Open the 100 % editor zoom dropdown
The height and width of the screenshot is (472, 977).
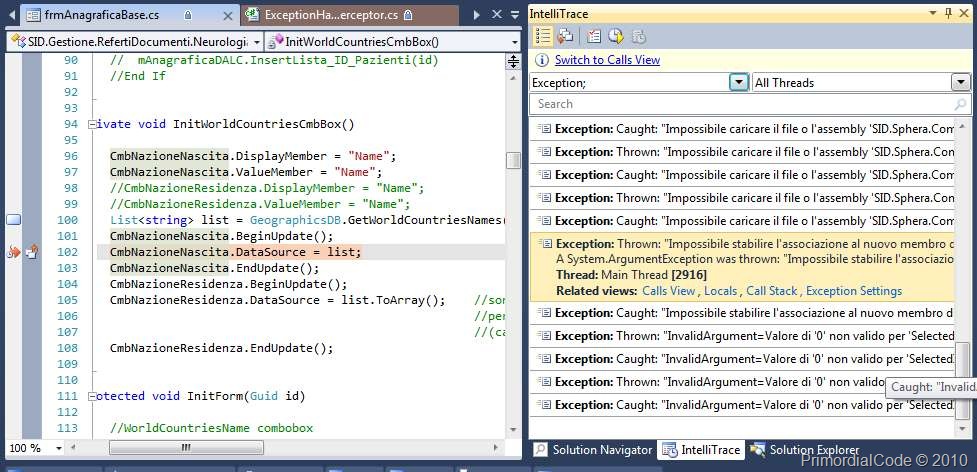pyautogui.click(x=59, y=448)
